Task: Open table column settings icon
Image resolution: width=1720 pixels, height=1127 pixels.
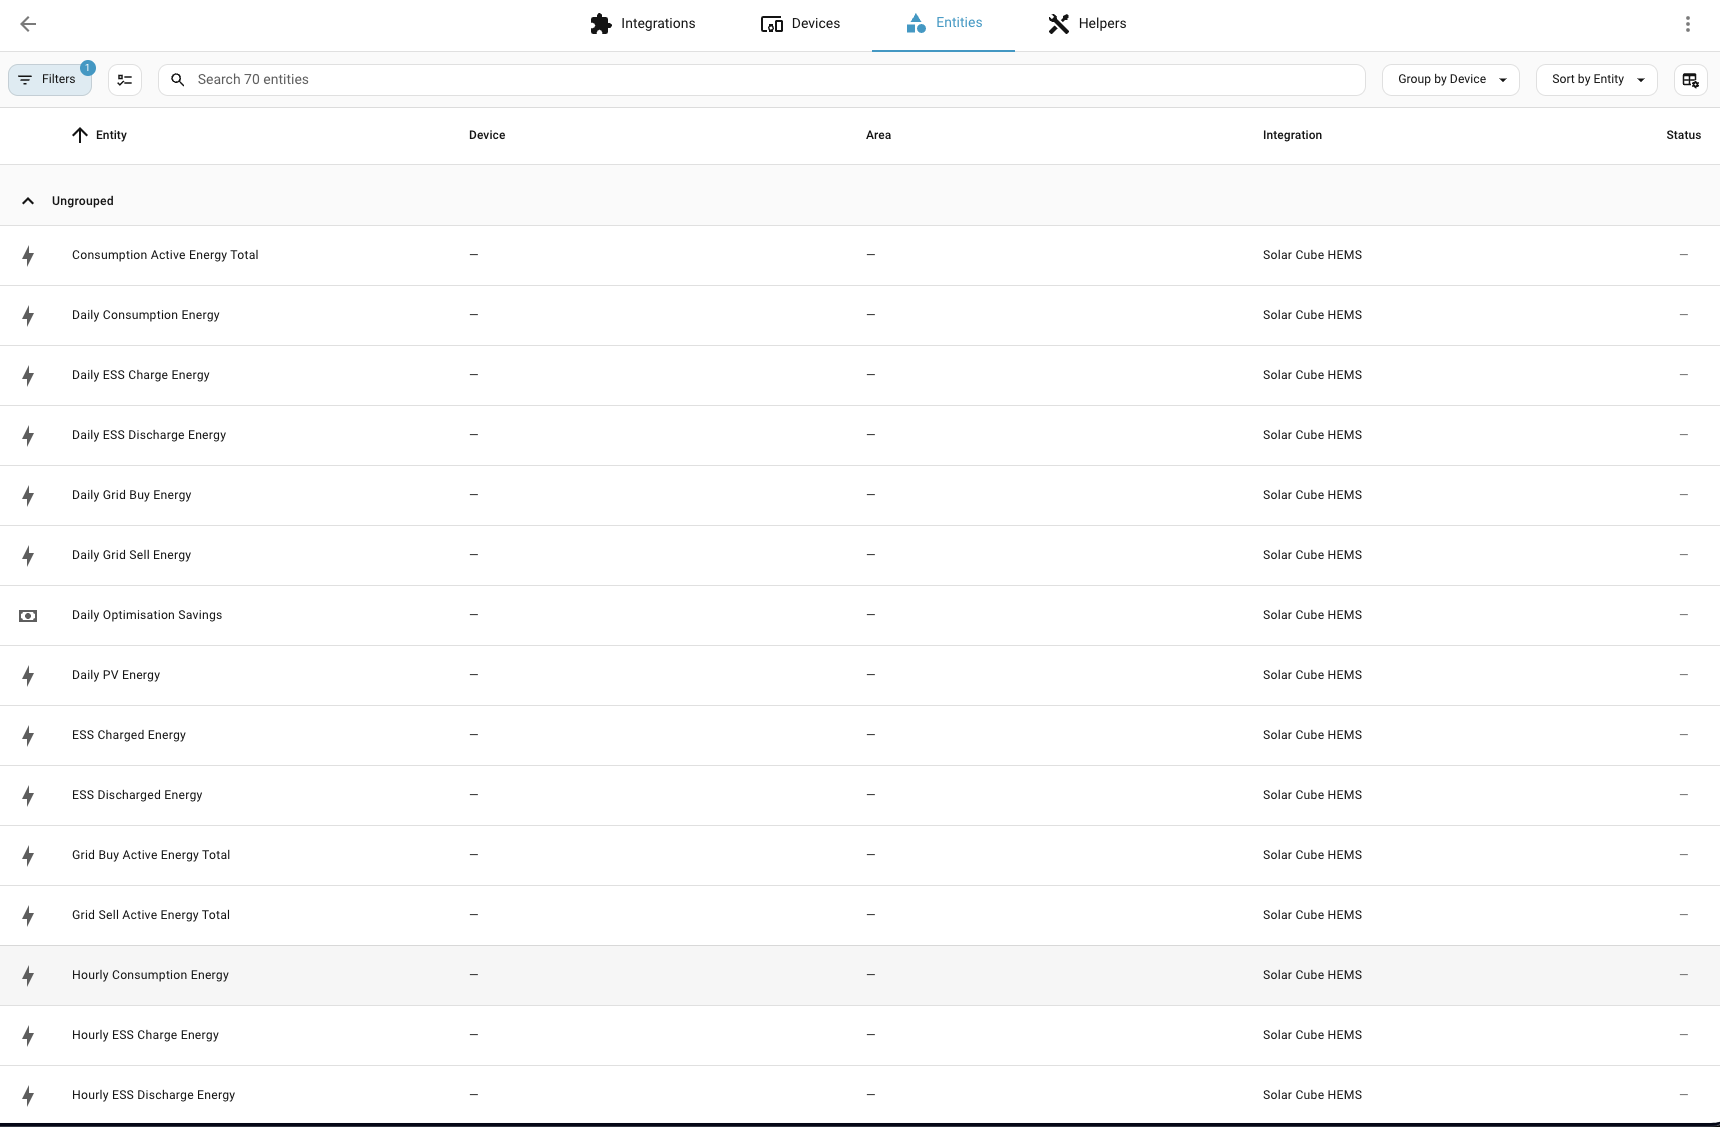Action: point(1691,80)
